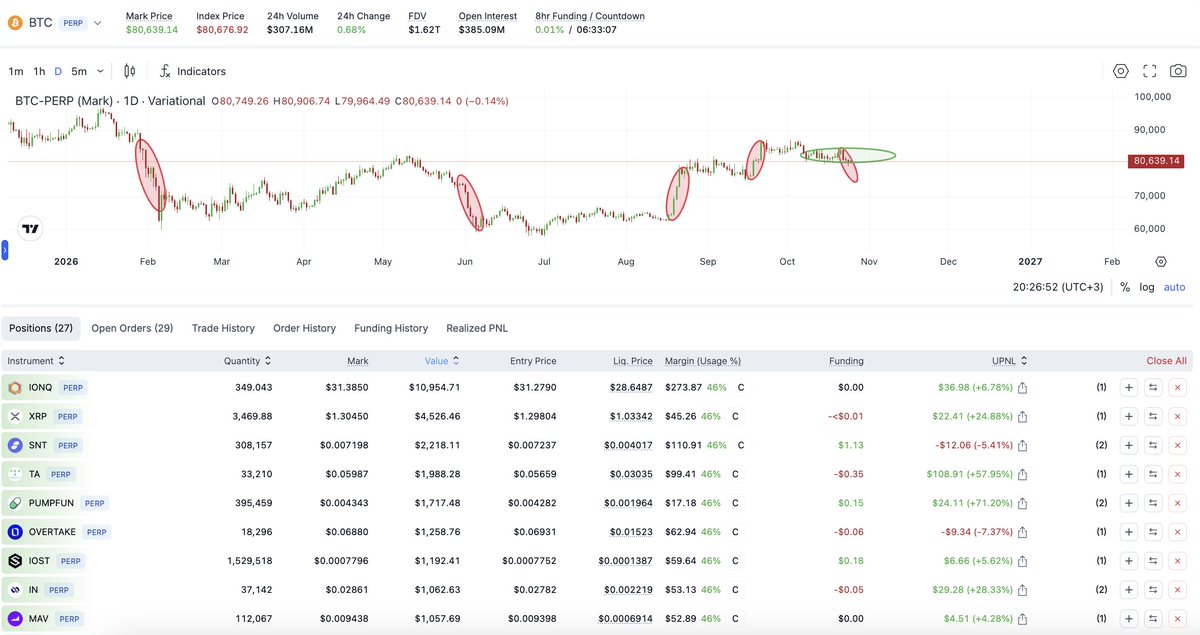This screenshot has height=635, width=1200.
Task: Sort positions by UPNL column
Action: tap(1009, 361)
